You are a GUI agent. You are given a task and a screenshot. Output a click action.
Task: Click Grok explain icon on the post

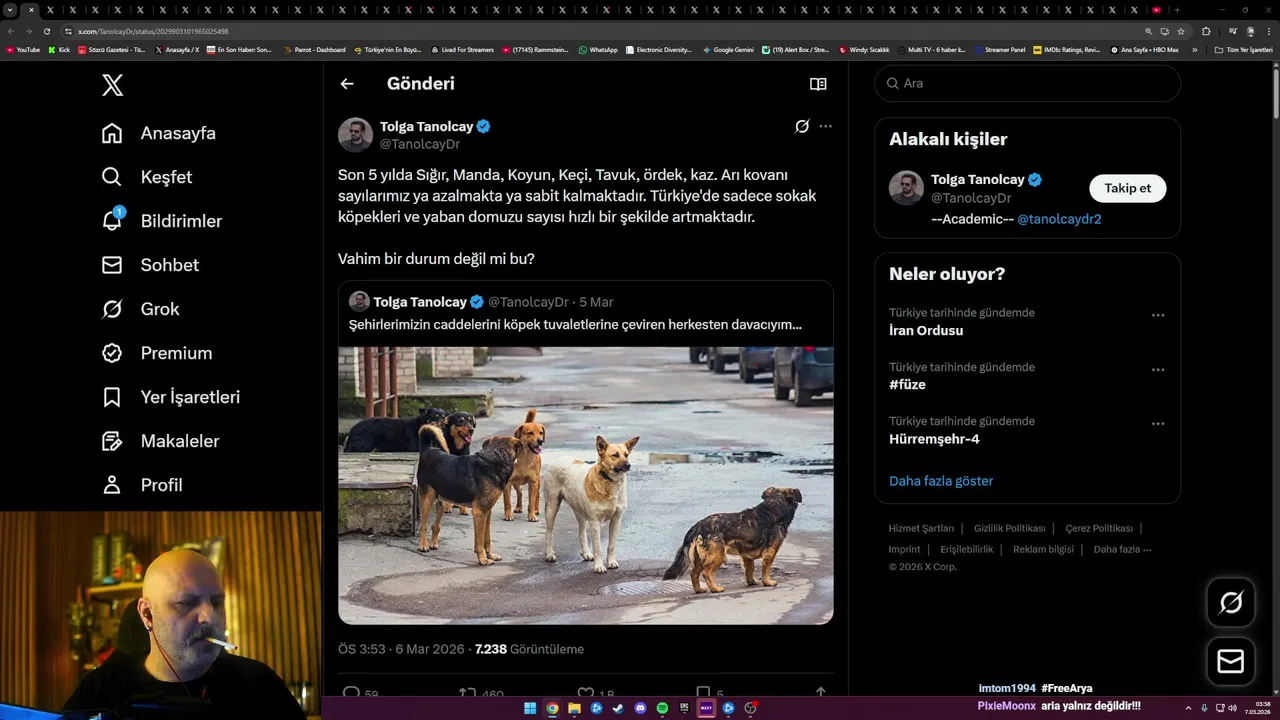pyautogui.click(x=802, y=126)
